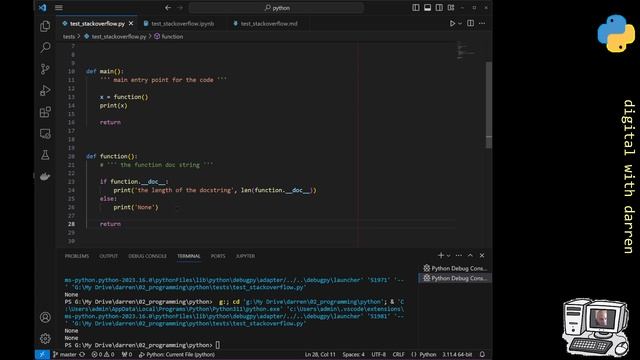Viewport: 640px width, 360px height.
Task: Close the test_stackoverflow.py tab
Action: (x=131, y=24)
